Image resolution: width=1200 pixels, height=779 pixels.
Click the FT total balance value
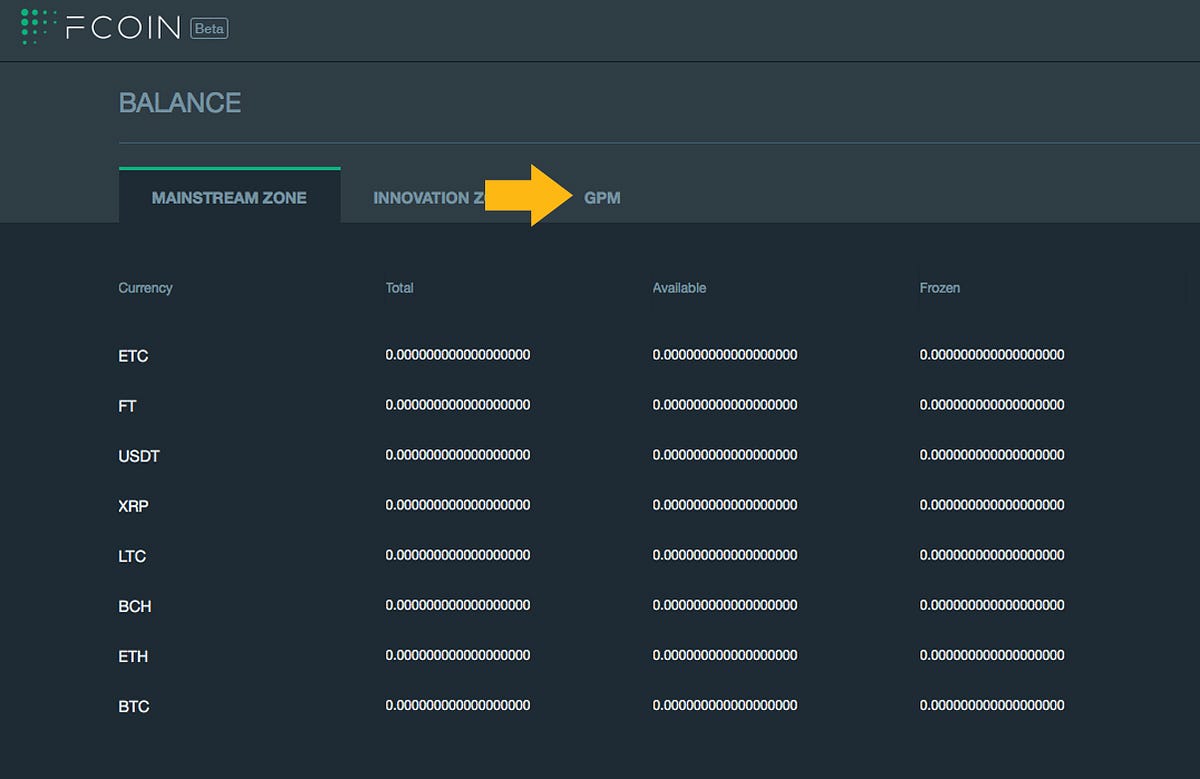[x=458, y=405]
